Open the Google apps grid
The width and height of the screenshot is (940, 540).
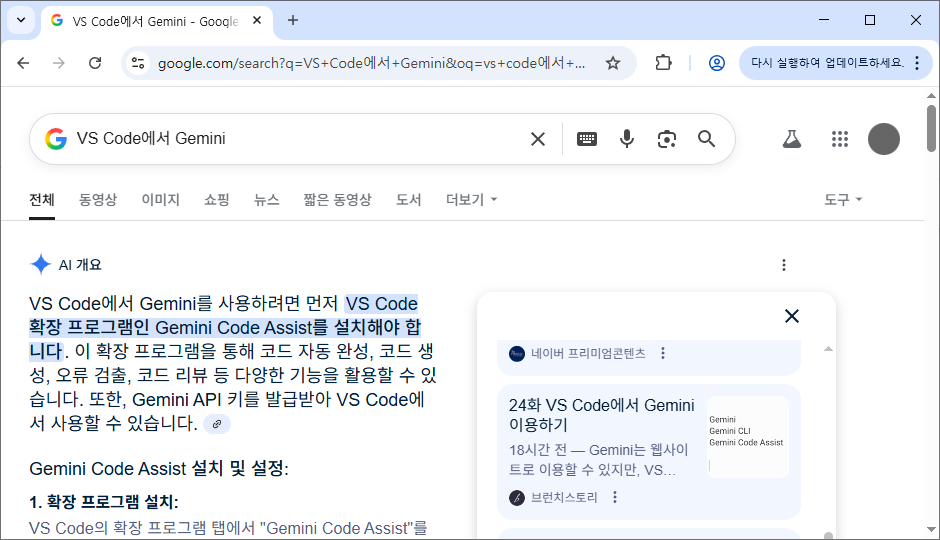pos(840,139)
